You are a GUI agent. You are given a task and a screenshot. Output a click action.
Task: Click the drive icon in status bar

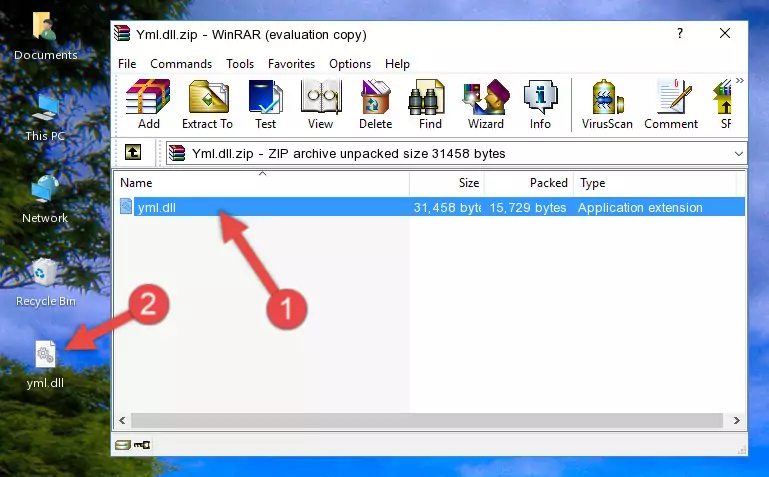[x=123, y=445]
